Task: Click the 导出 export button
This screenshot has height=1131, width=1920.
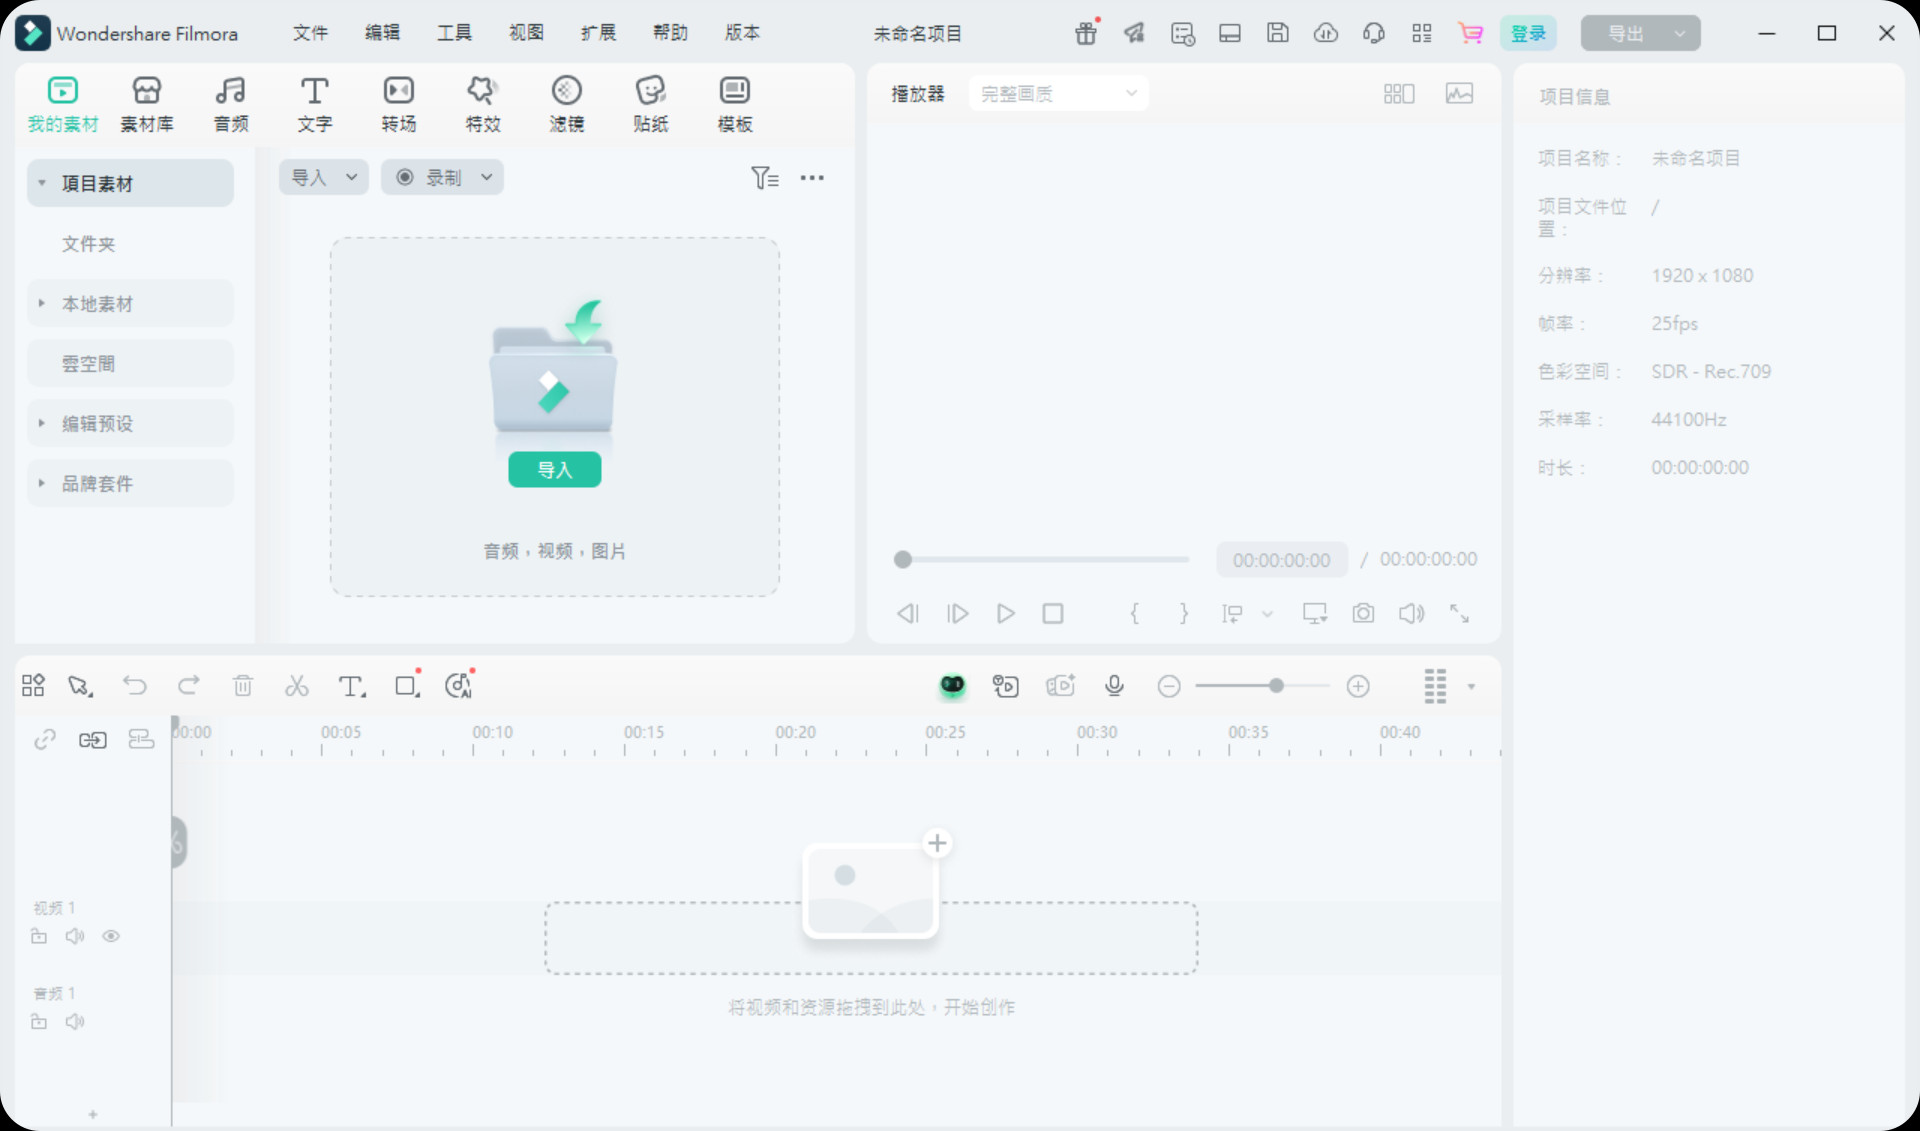Action: point(1625,33)
